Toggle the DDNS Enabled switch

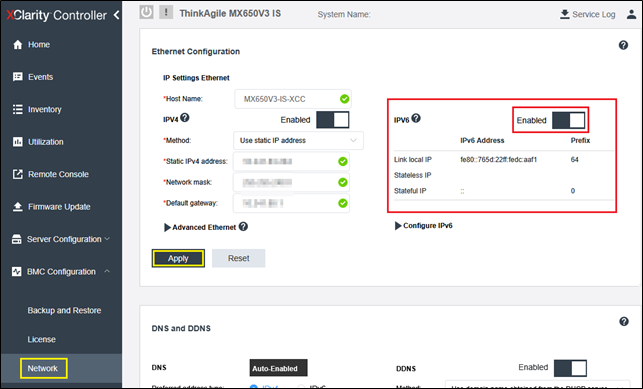point(570,368)
